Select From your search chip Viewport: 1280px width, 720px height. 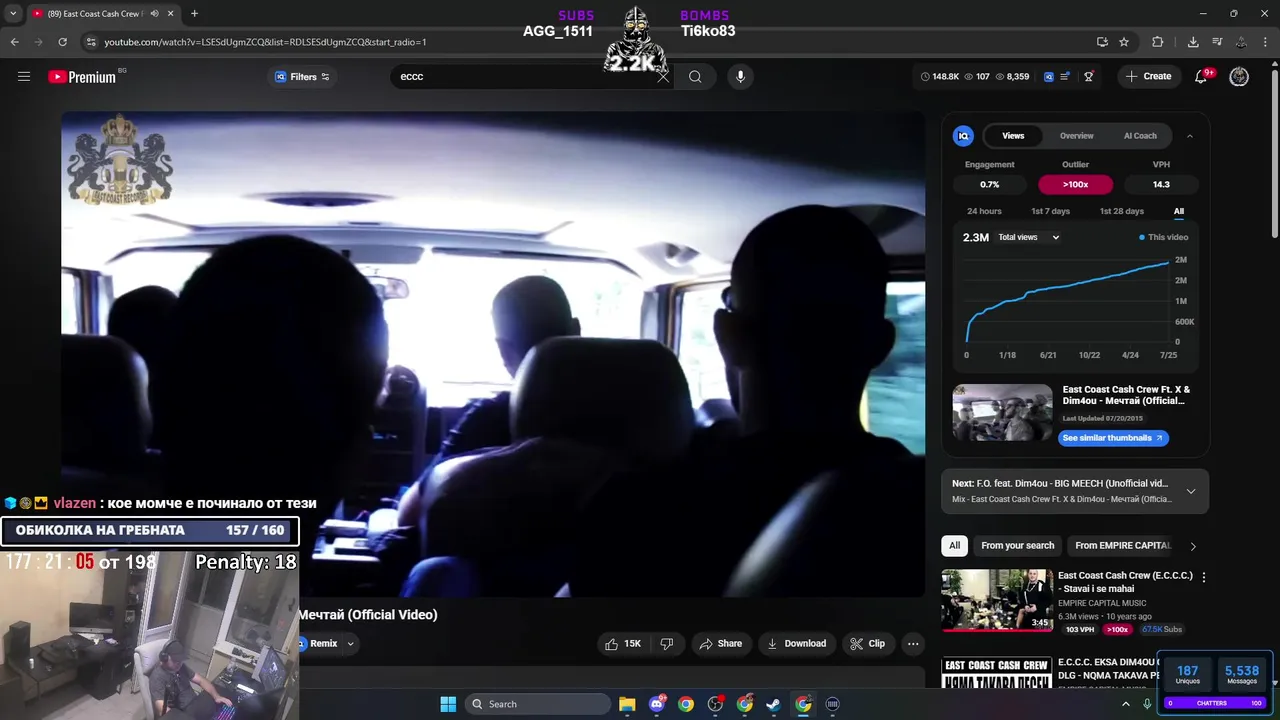click(1017, 545)
